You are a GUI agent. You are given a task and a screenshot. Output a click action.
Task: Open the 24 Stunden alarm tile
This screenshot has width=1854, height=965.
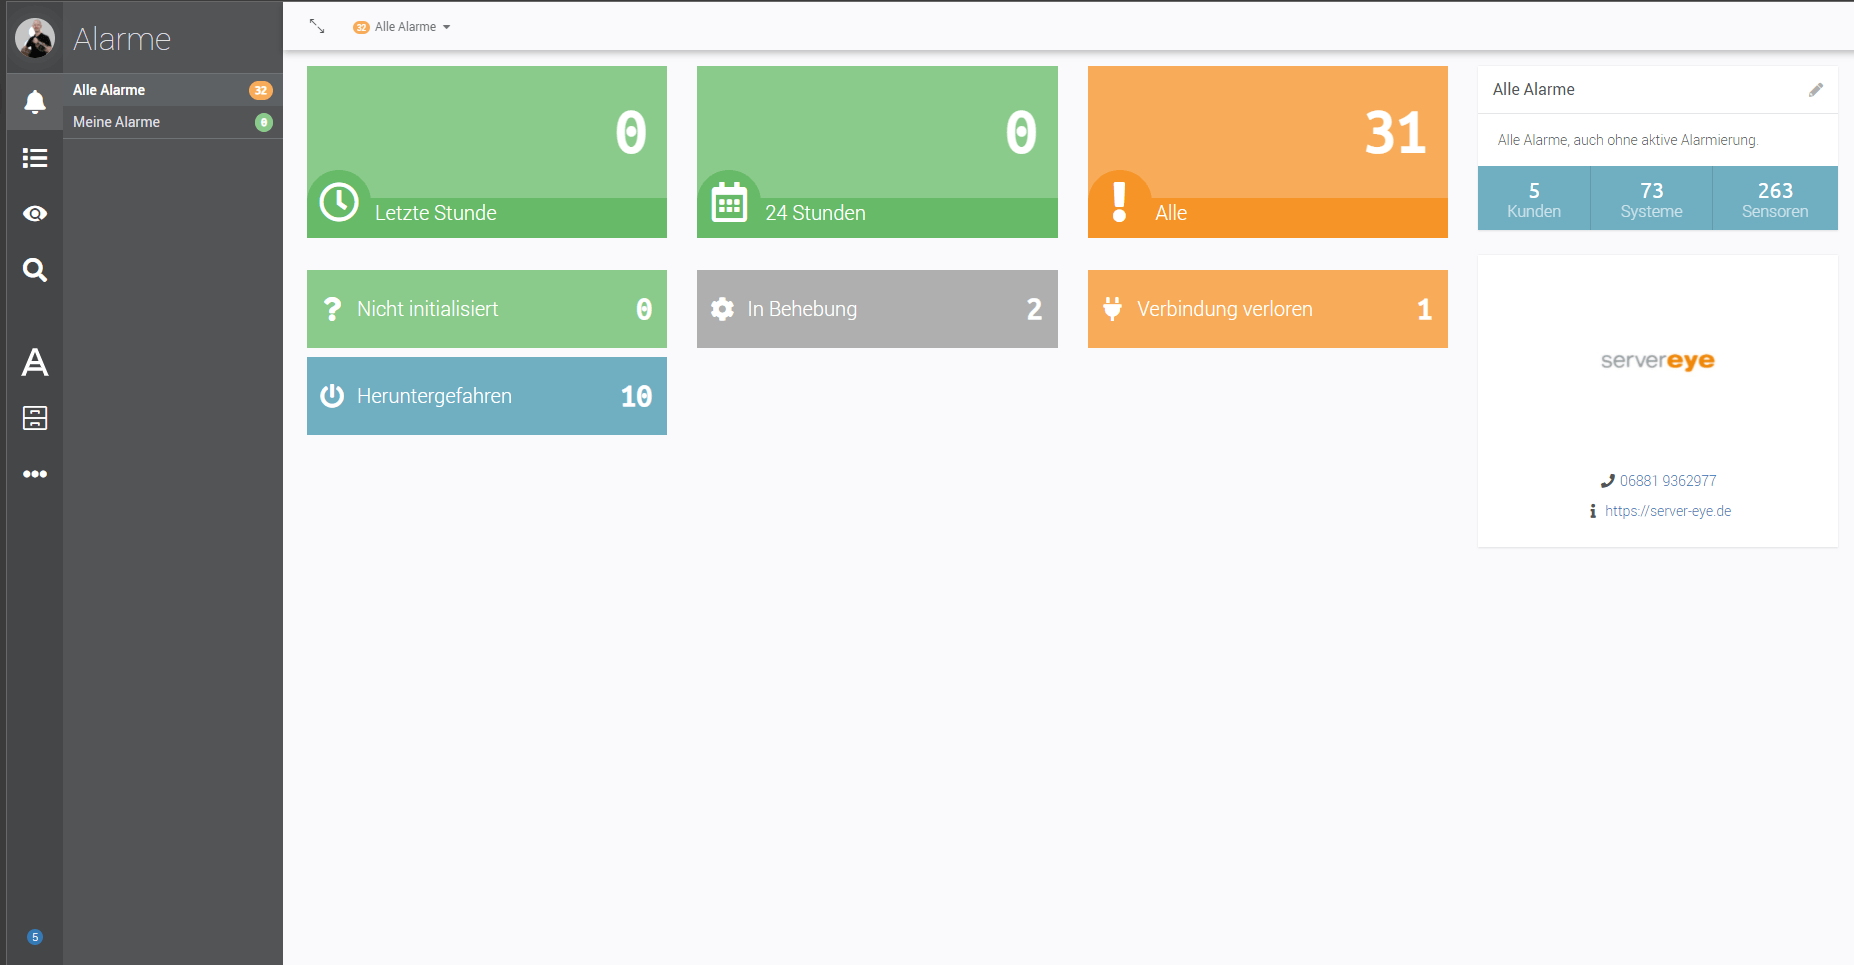coord(876,152)
